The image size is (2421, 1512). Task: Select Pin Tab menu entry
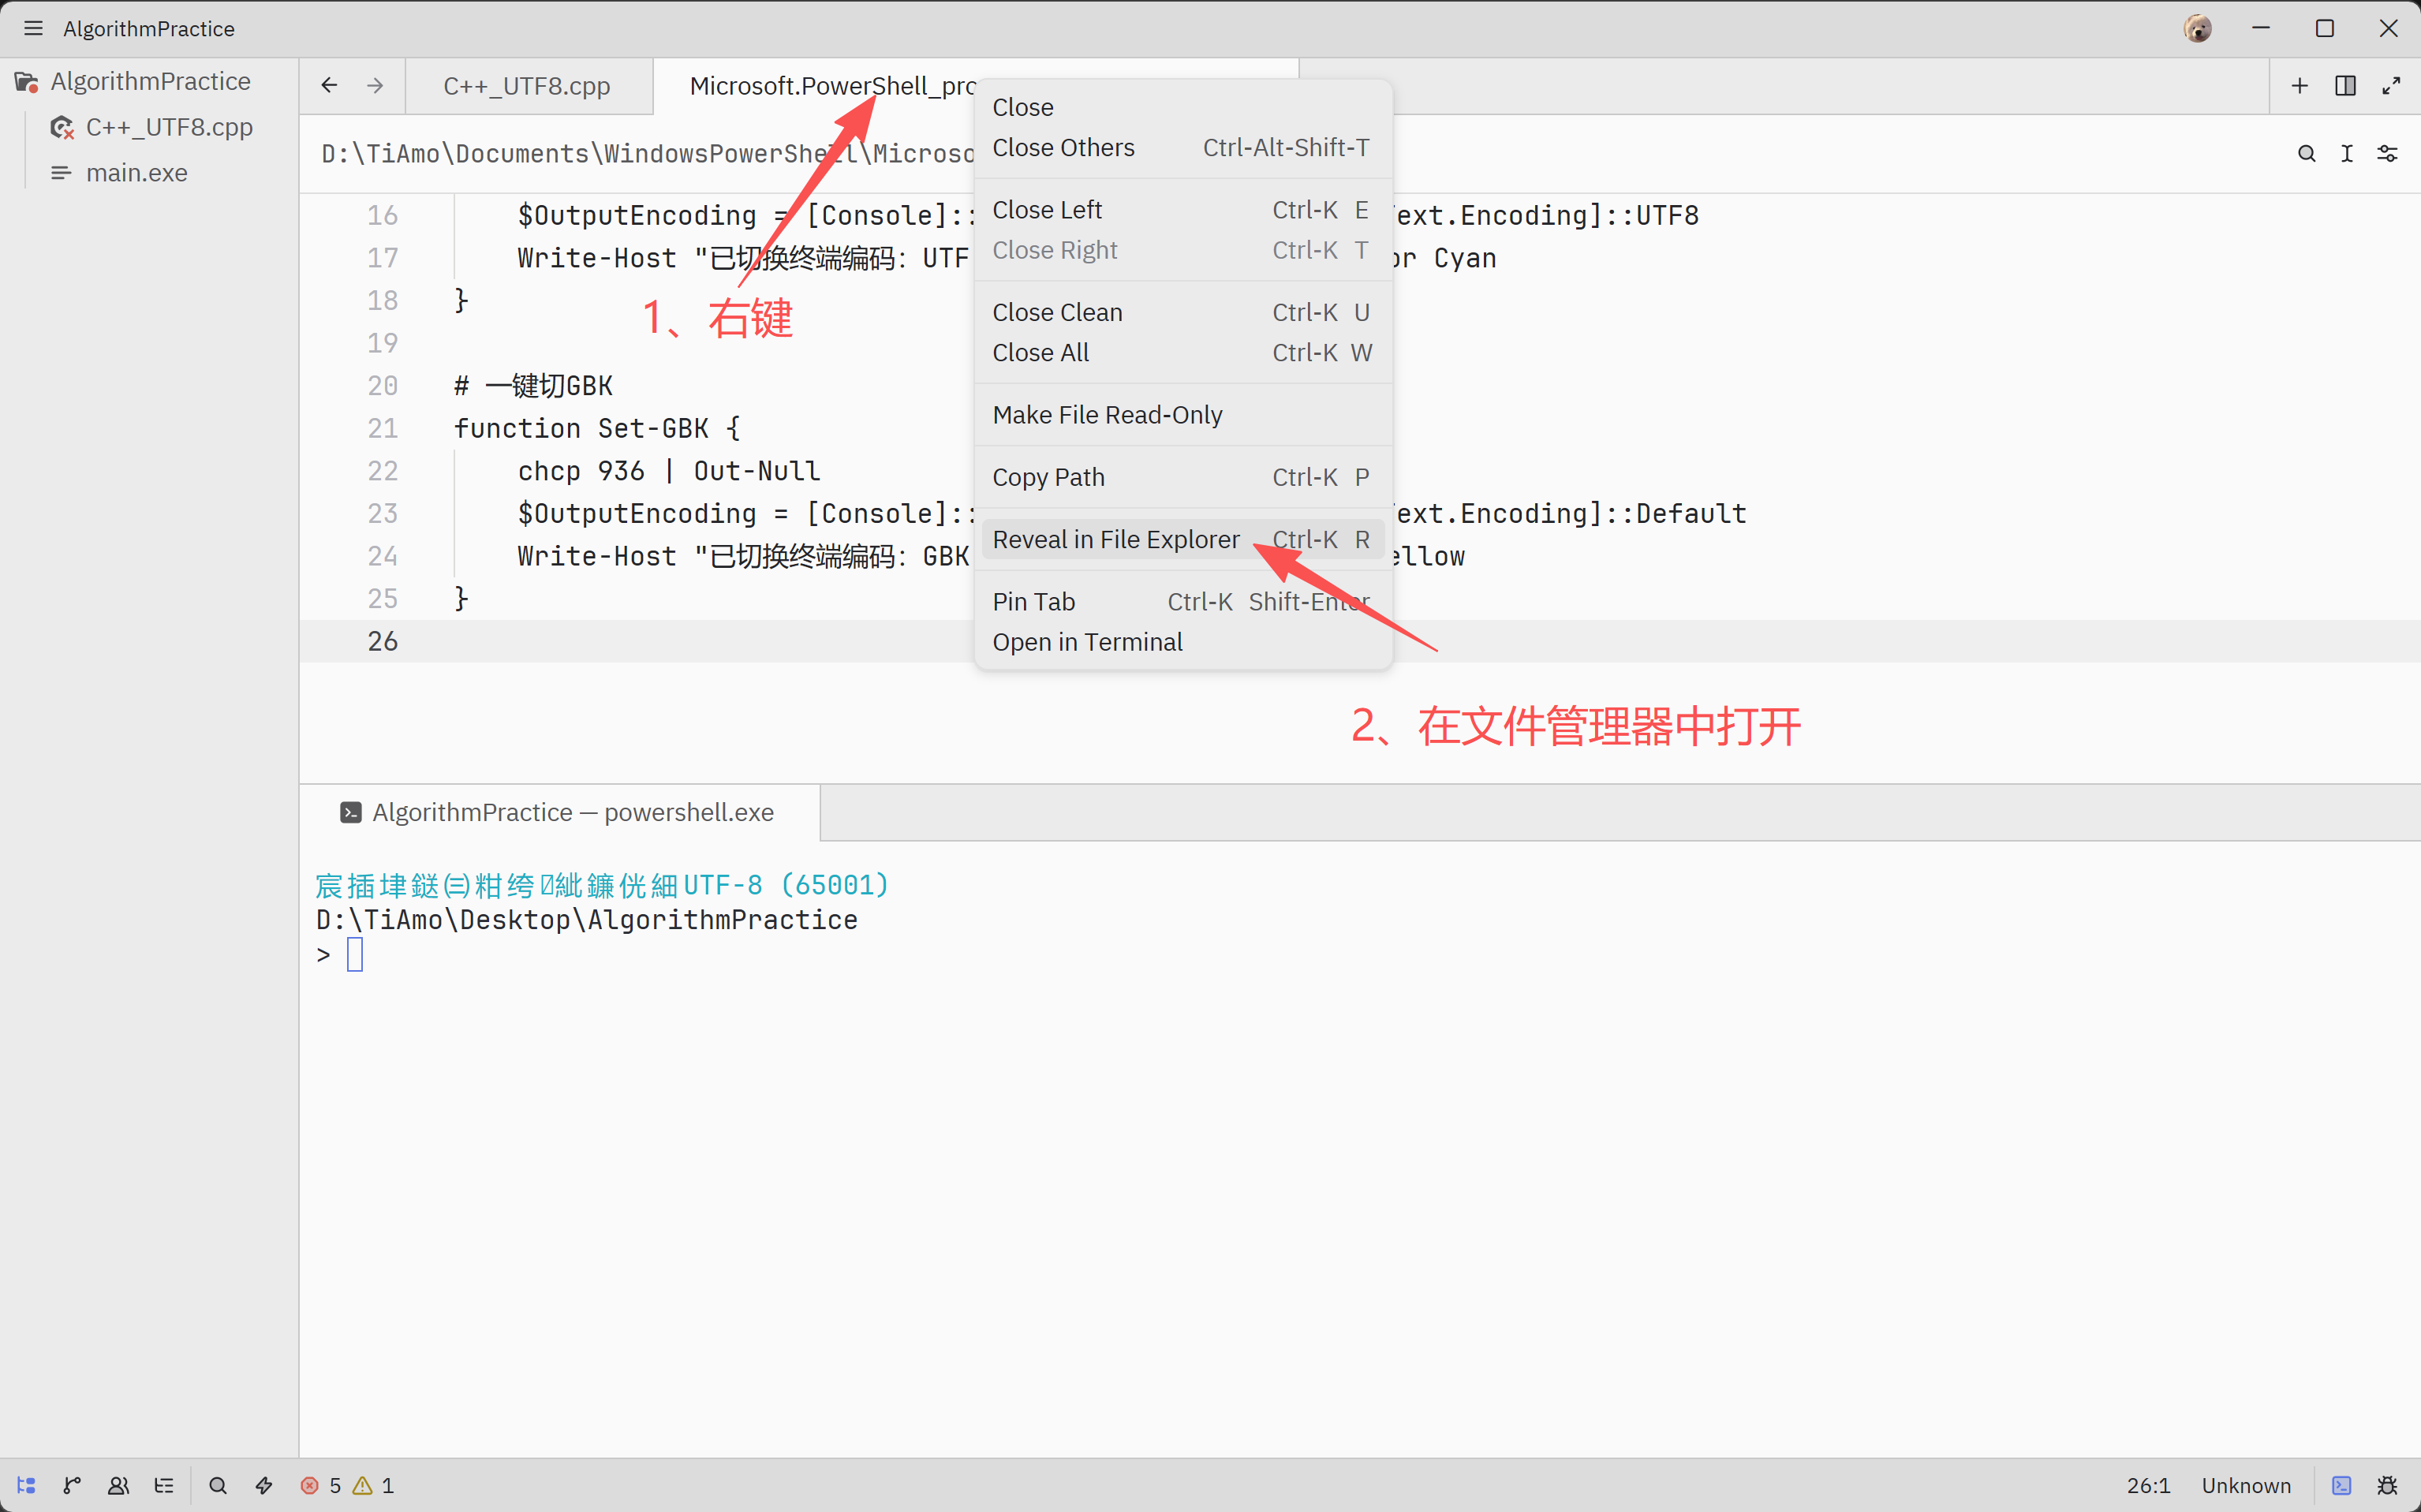(1182, 601)
